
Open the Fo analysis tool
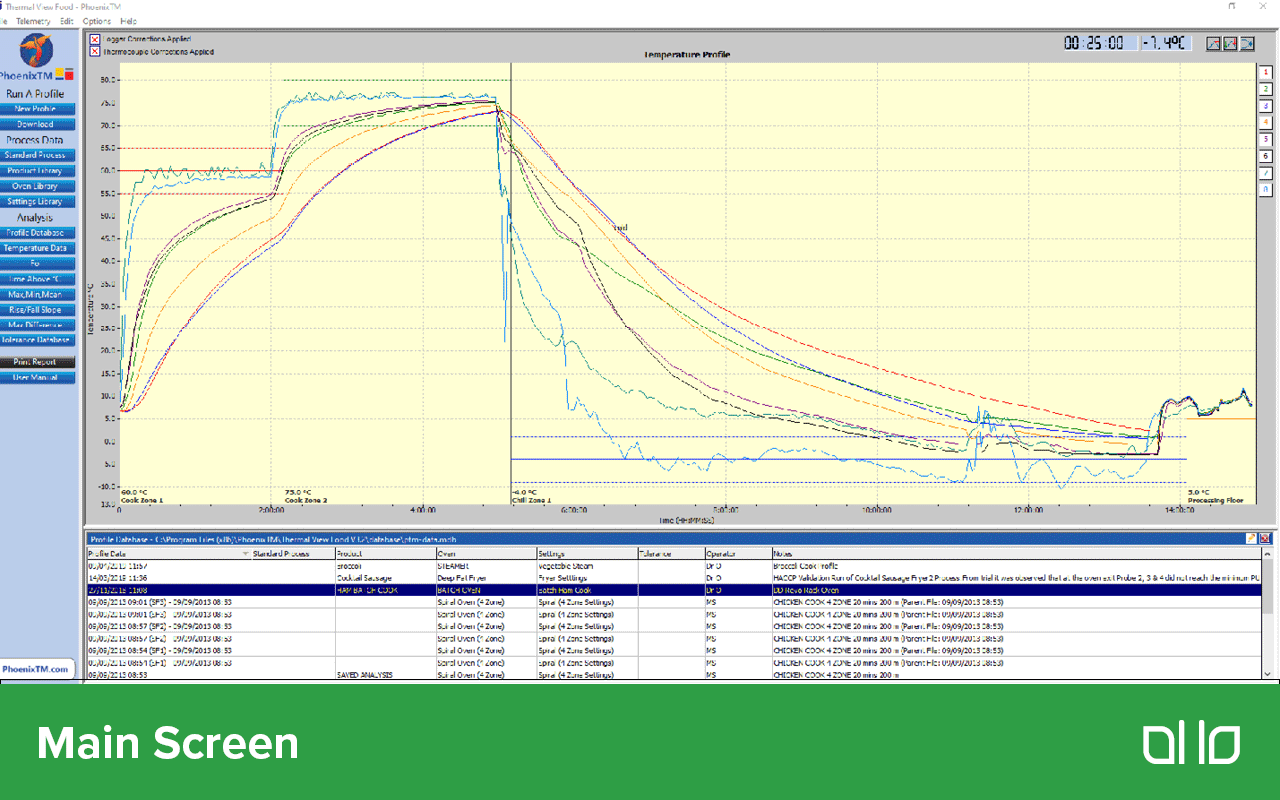pyautogui.click(x=39, y=262)
